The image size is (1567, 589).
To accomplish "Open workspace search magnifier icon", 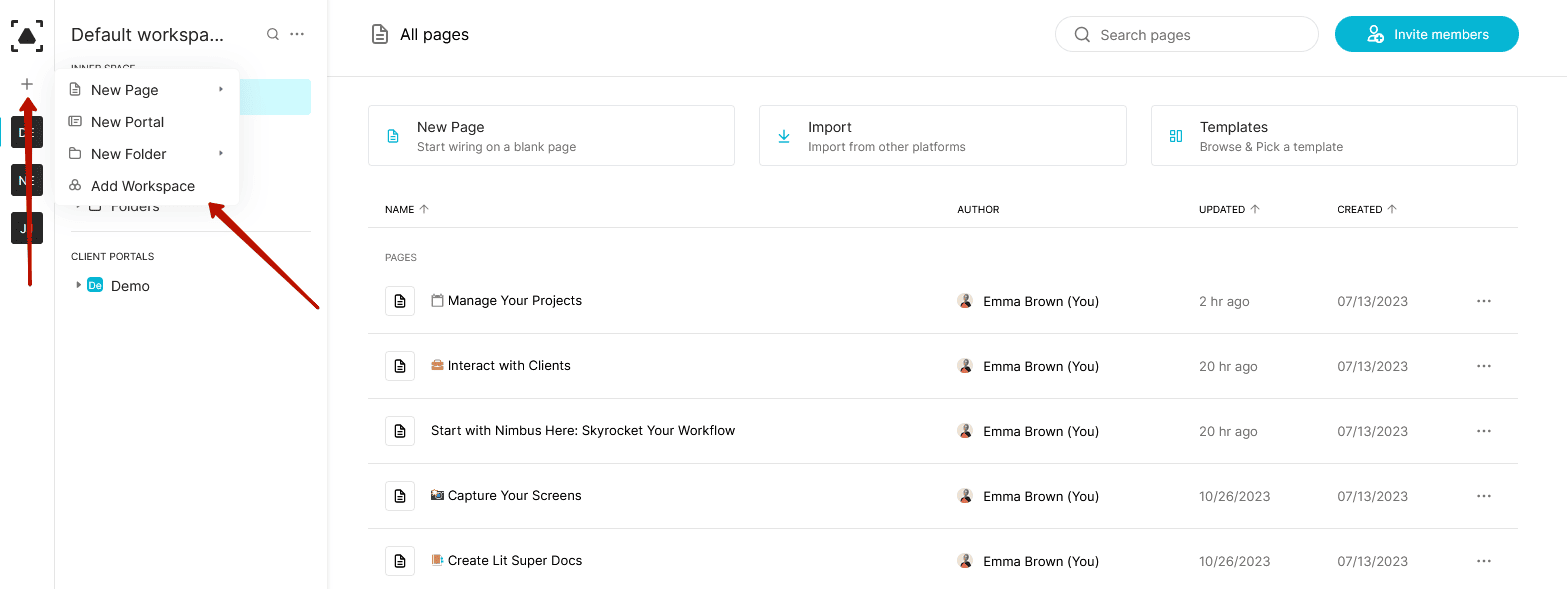I will [x=273, y=34].
